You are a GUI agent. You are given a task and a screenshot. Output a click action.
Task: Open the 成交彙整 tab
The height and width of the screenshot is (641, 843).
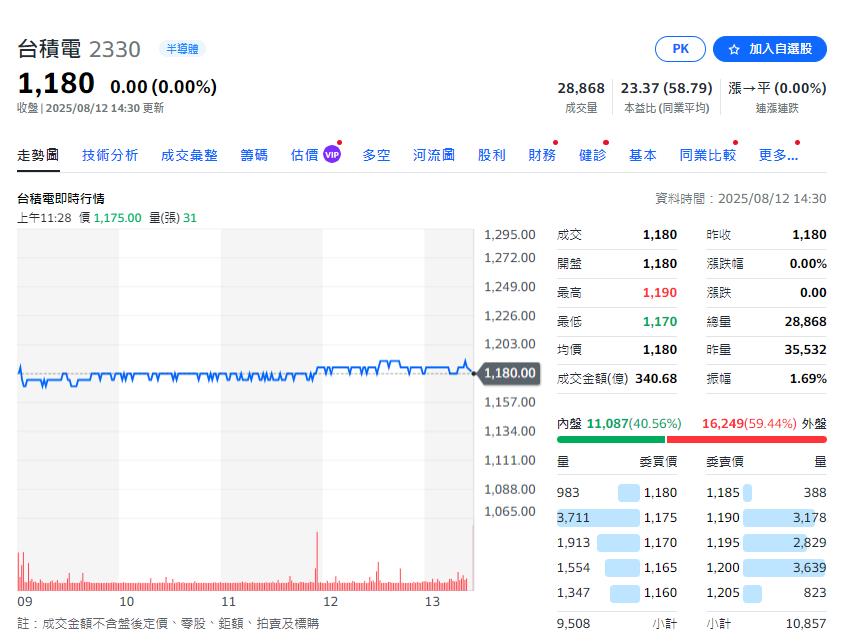189,155
